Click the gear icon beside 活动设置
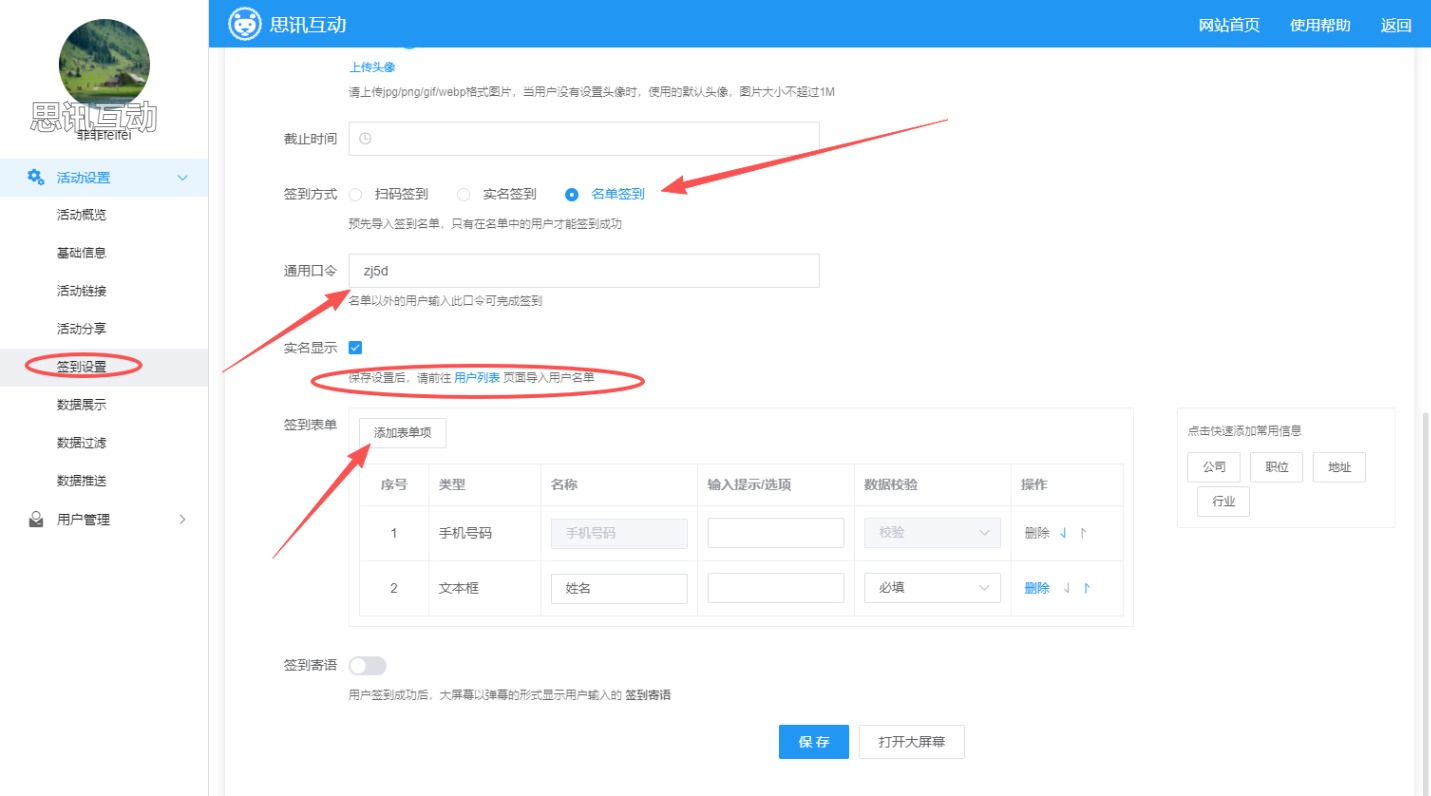This screenshot has width=1431, height=796. click(36, 177)
